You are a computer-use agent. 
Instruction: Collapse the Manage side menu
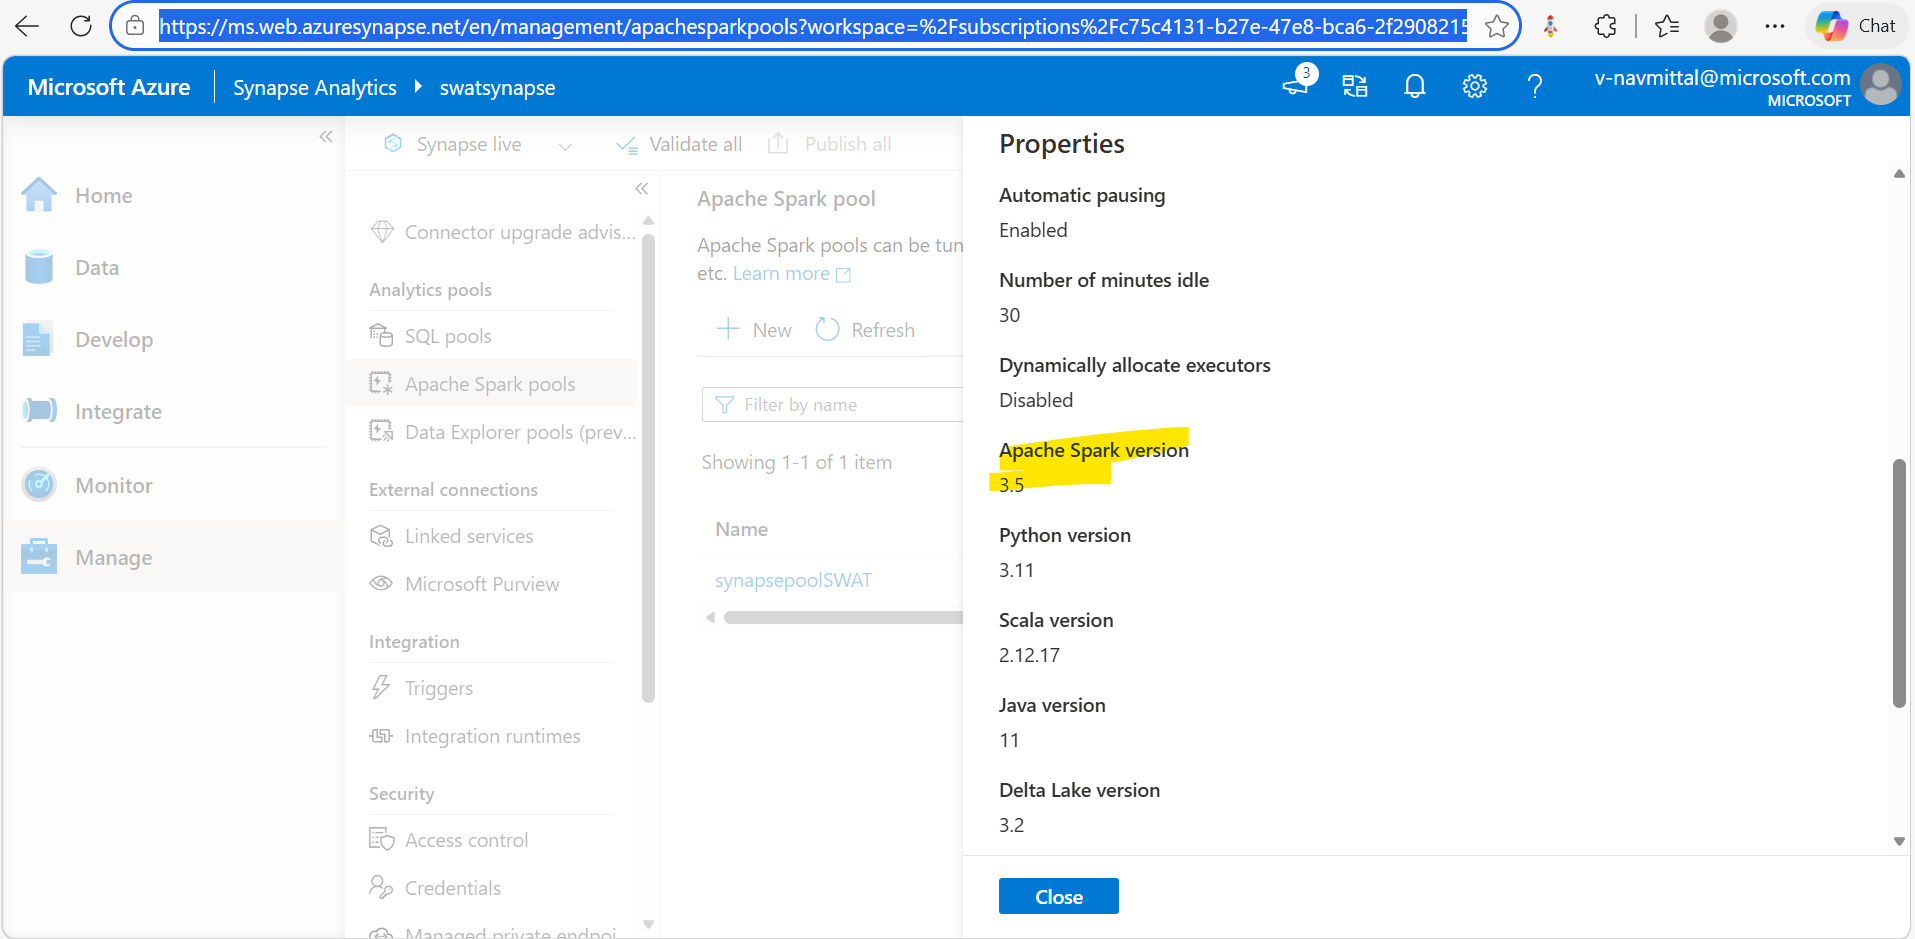(x=642, y=188)
